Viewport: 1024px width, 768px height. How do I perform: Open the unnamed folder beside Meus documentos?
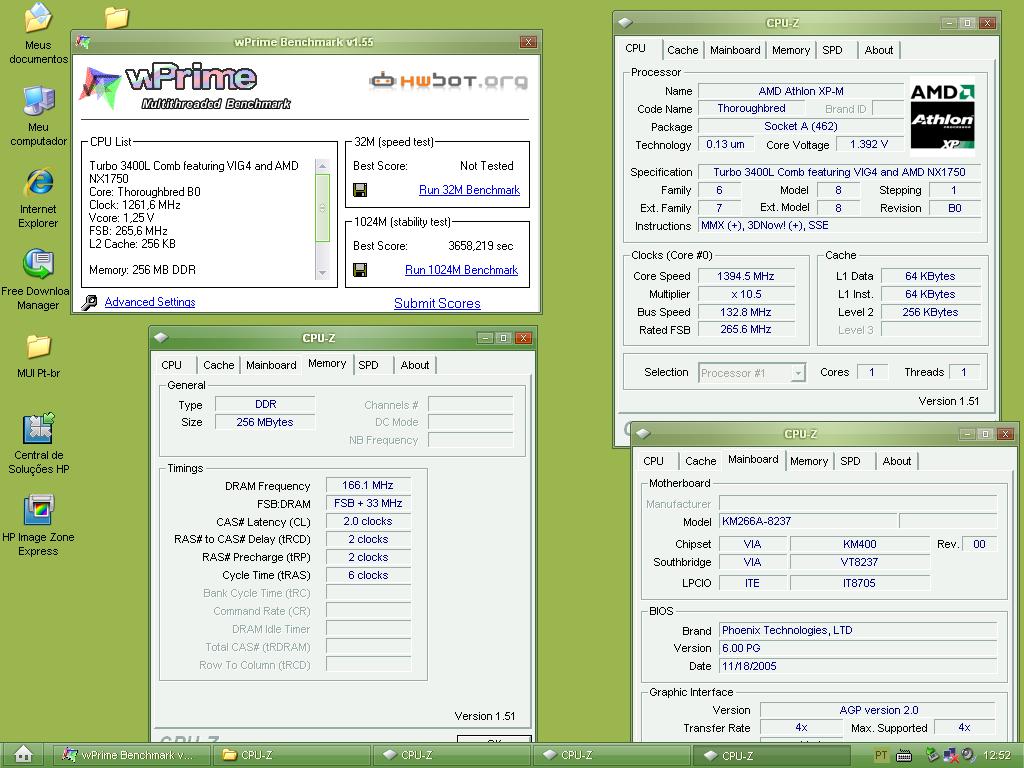117,17
